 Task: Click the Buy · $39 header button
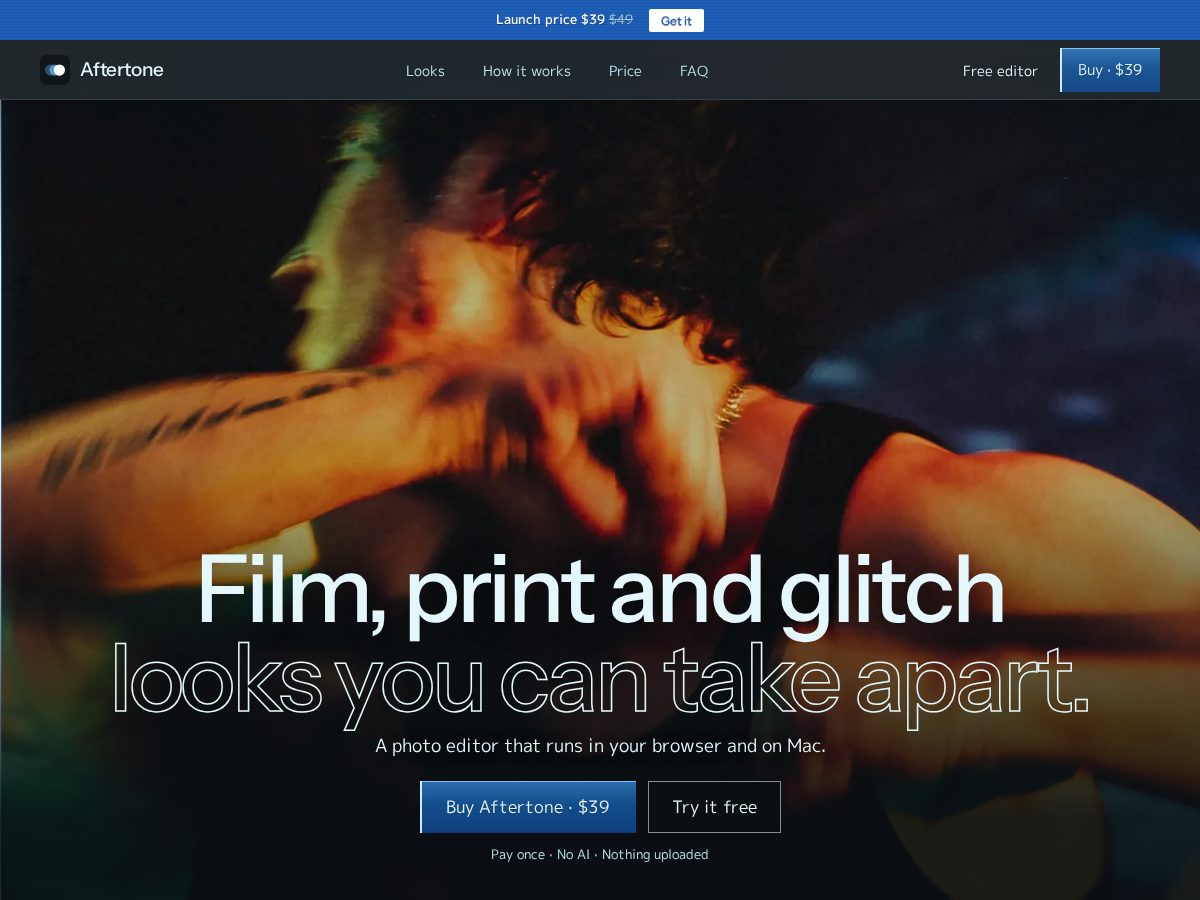coord(1110,70)
